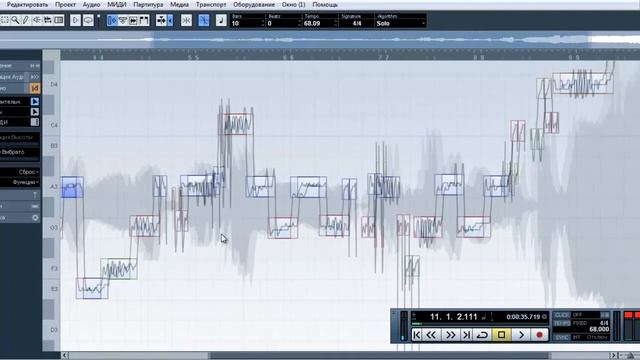Select the Audition speaker tool

pos(37,20)
